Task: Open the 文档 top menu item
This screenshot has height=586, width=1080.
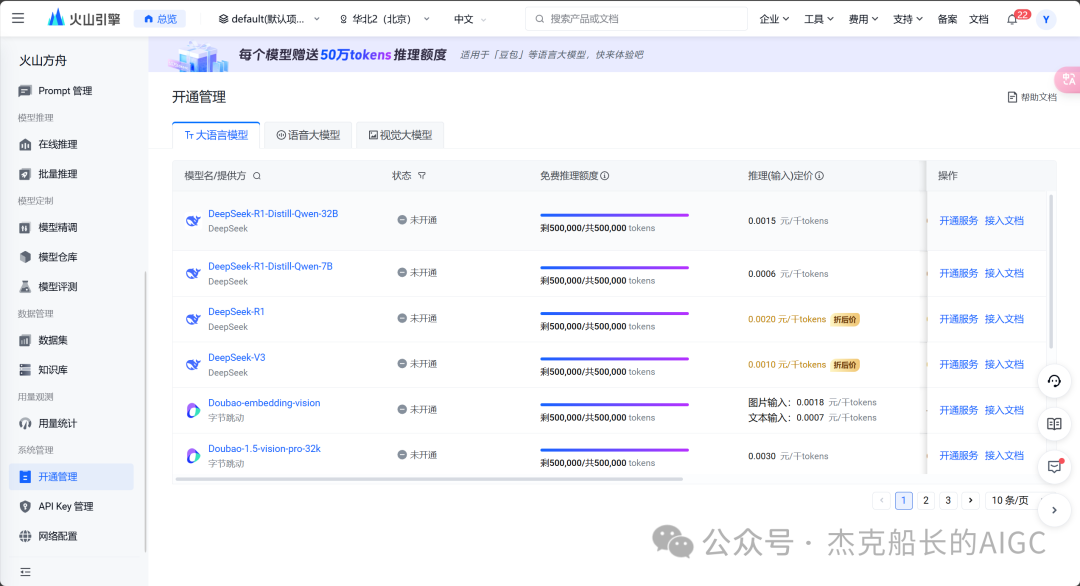Action: (979, 19)
